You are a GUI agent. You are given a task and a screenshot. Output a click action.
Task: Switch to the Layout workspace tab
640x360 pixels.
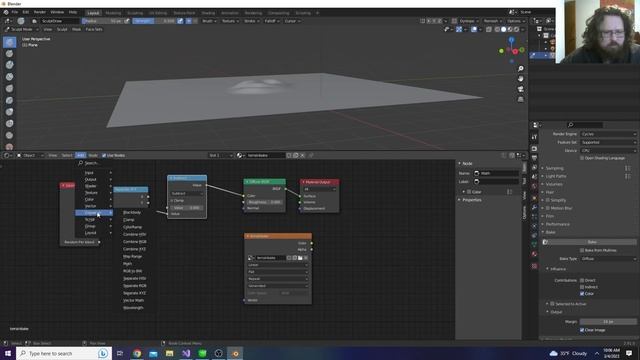pos(93,13)
